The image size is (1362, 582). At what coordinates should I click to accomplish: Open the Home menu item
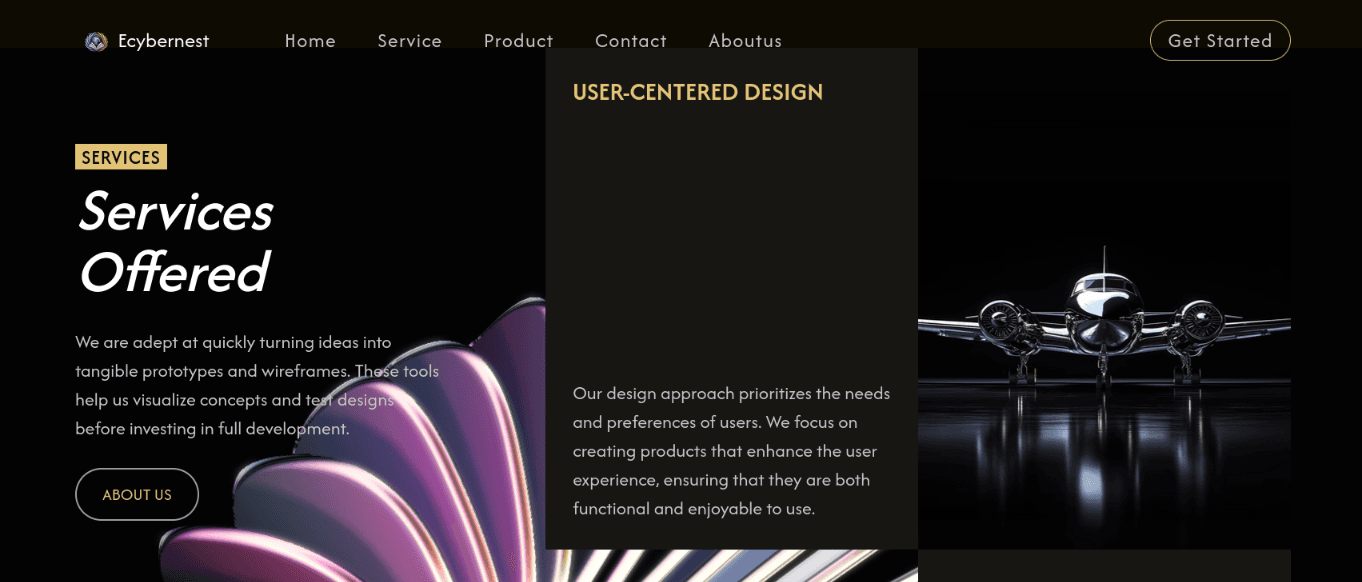coord(310,41)
